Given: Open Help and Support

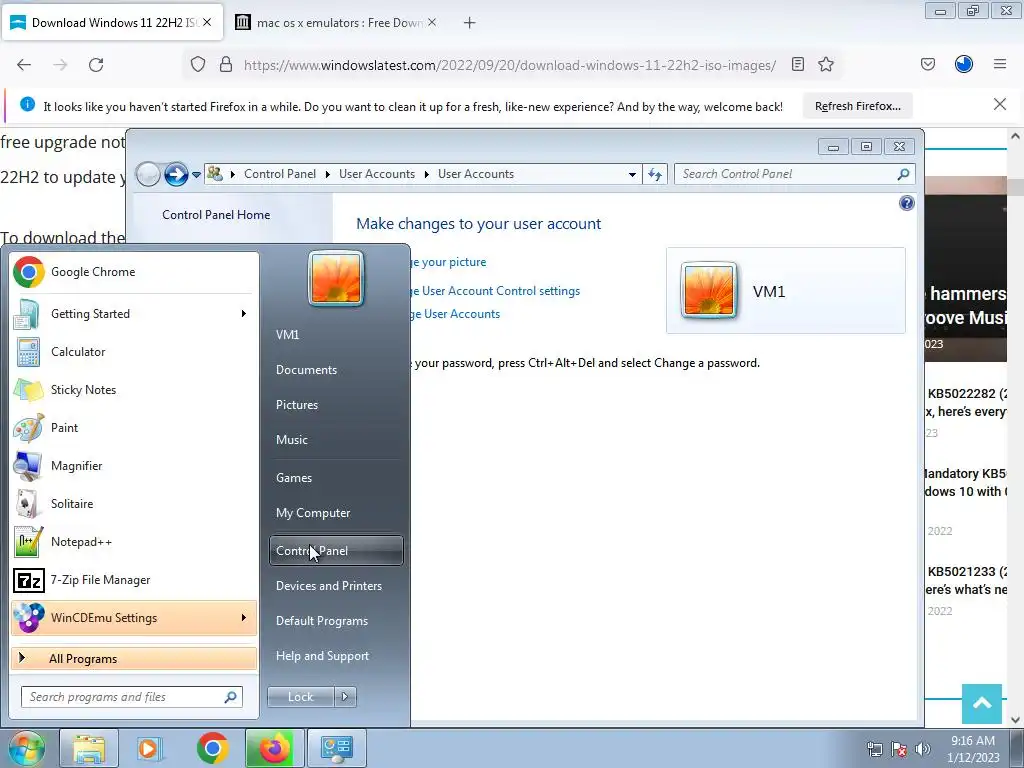Looking at the screenshot, I should pos(336,656).
